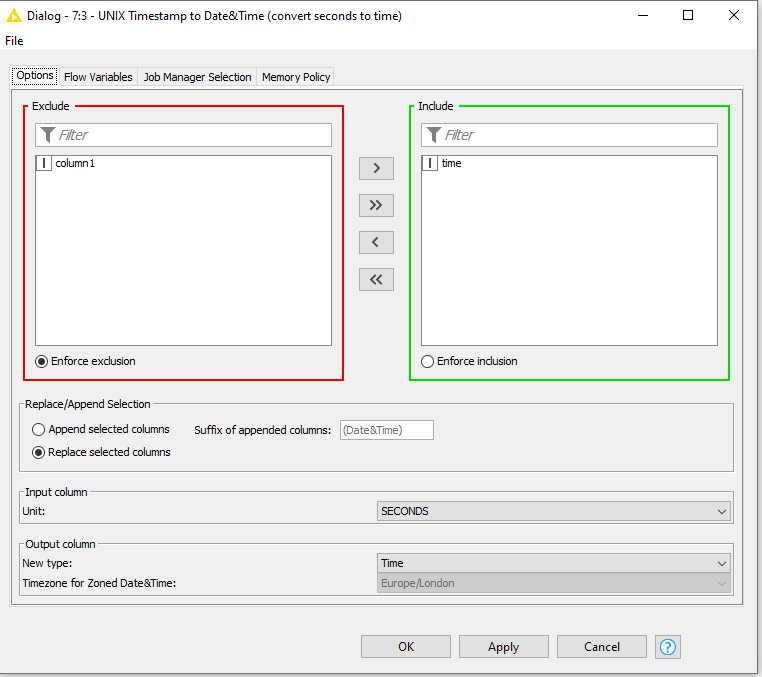This screenshot has height=677, width=762.
Task: Click the KNIME warning triangle icon in title bar
Action: (14, 16)
